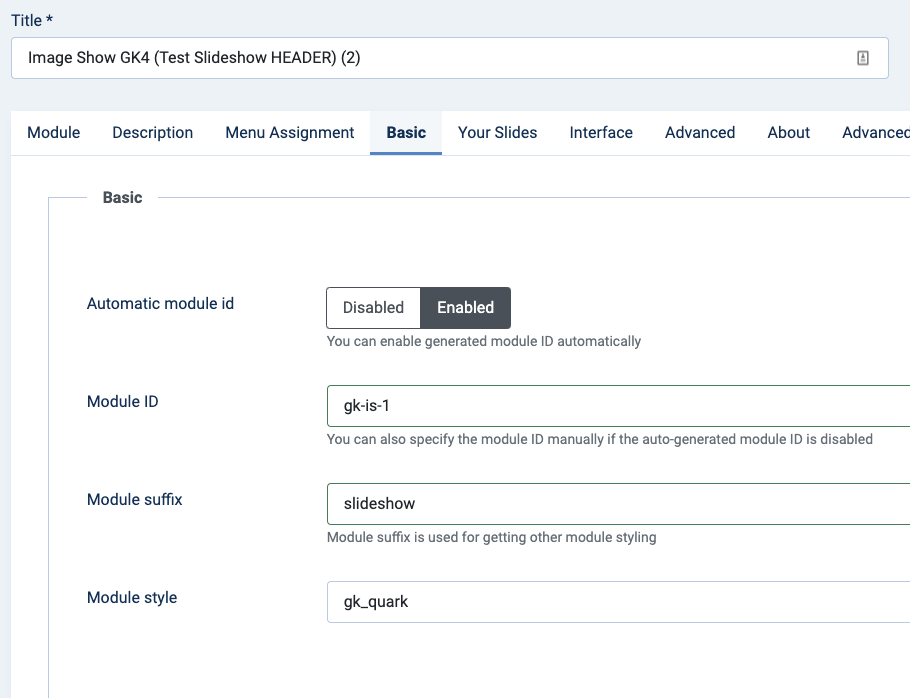Screen dimensions: 910x698
Task: Open the Advanced tab next to Interface
Action: pyautogui.click(x=700, y=132)
